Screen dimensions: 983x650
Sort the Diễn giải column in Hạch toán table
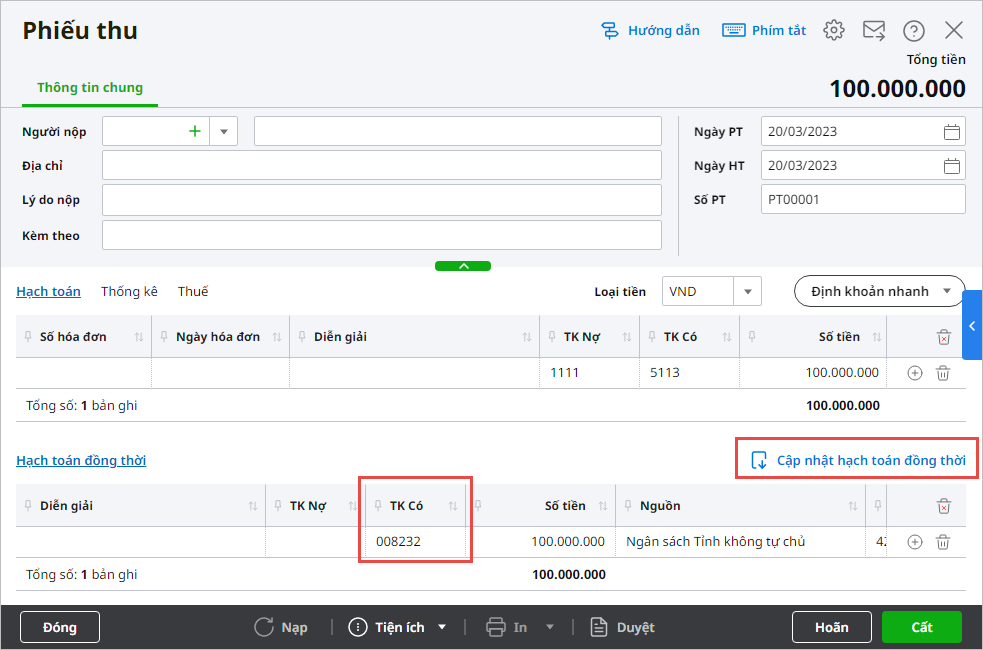(527, 337)
